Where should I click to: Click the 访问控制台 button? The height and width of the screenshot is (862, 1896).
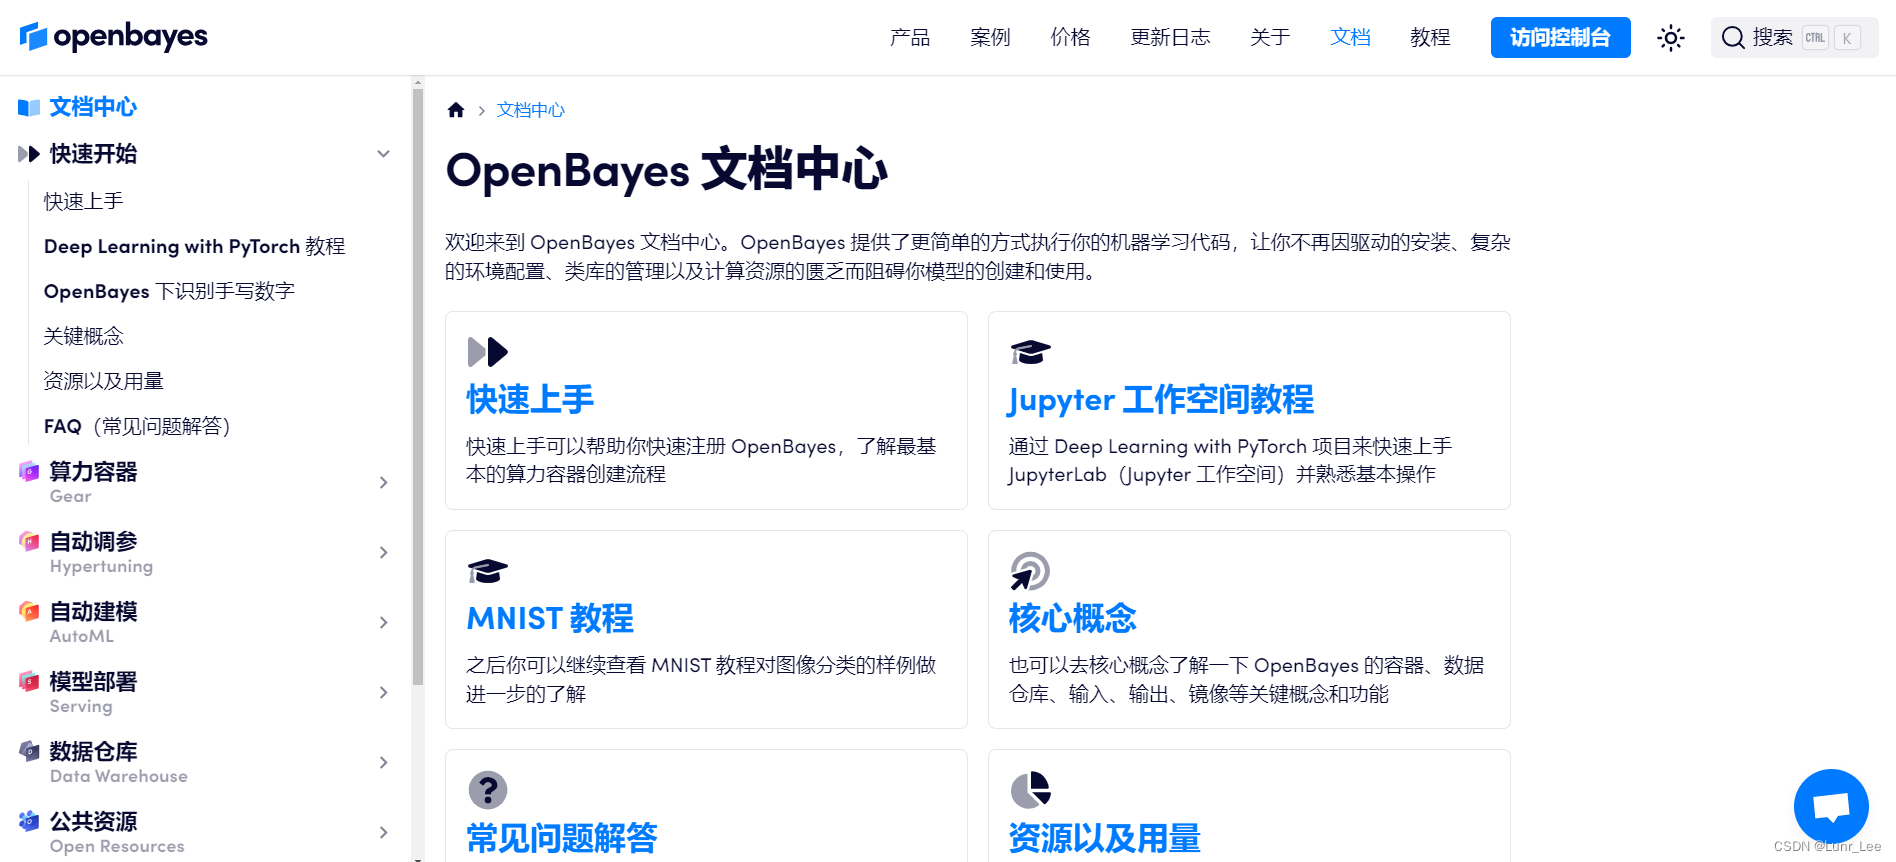[1560, 38]
